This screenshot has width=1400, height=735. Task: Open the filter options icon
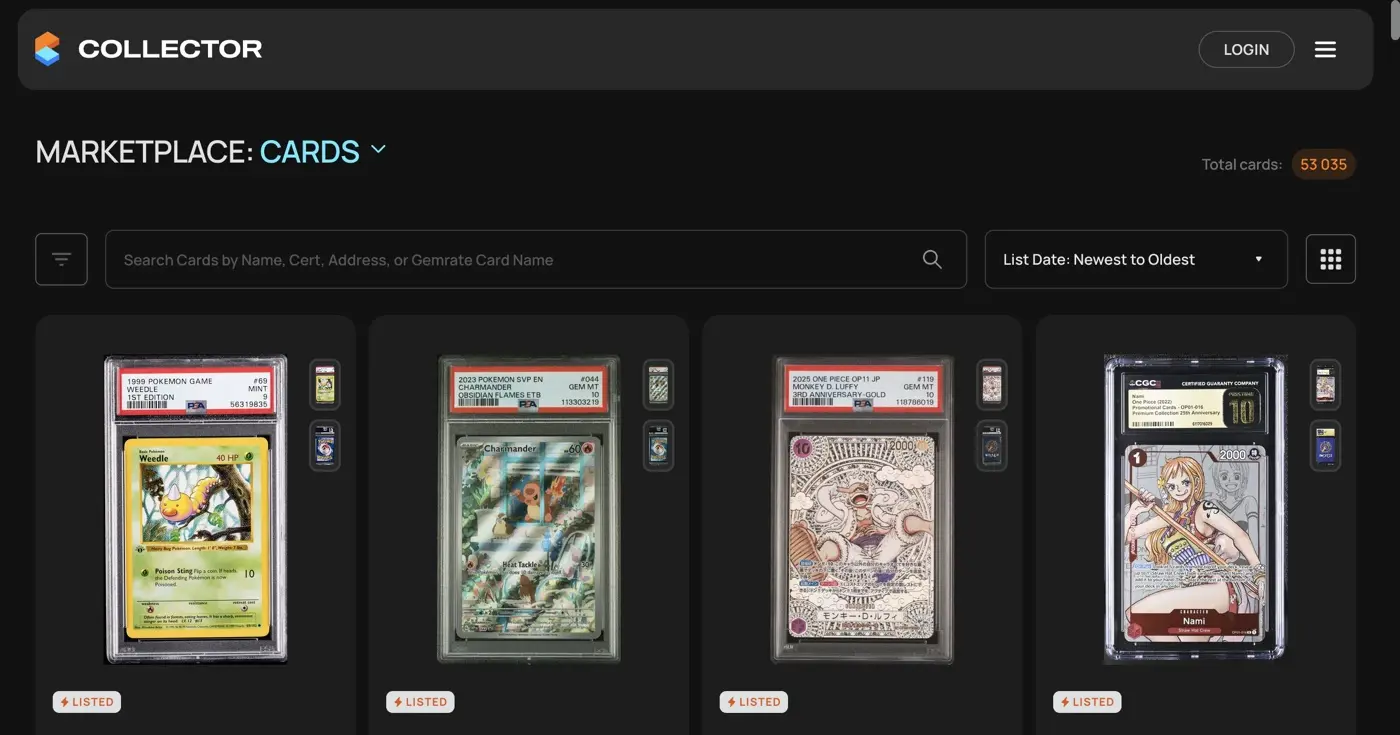coord(61,259)
